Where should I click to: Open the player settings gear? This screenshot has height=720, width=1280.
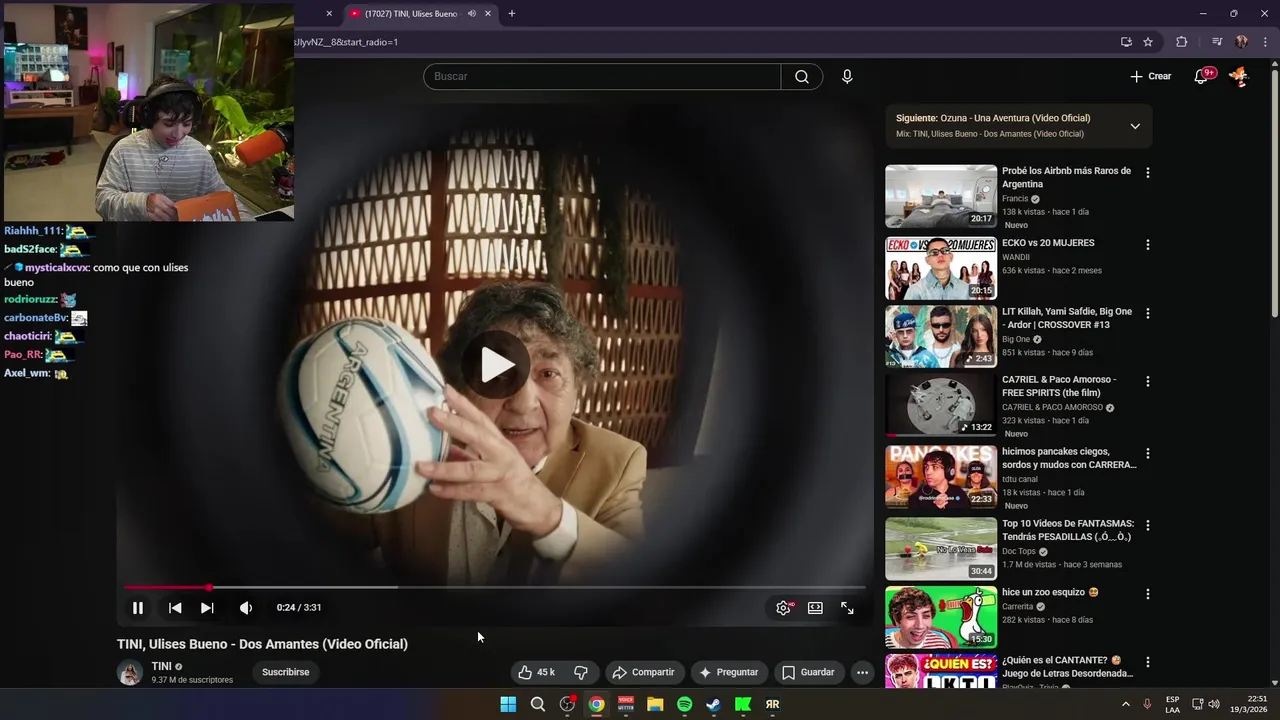click(x=784, y=608)
